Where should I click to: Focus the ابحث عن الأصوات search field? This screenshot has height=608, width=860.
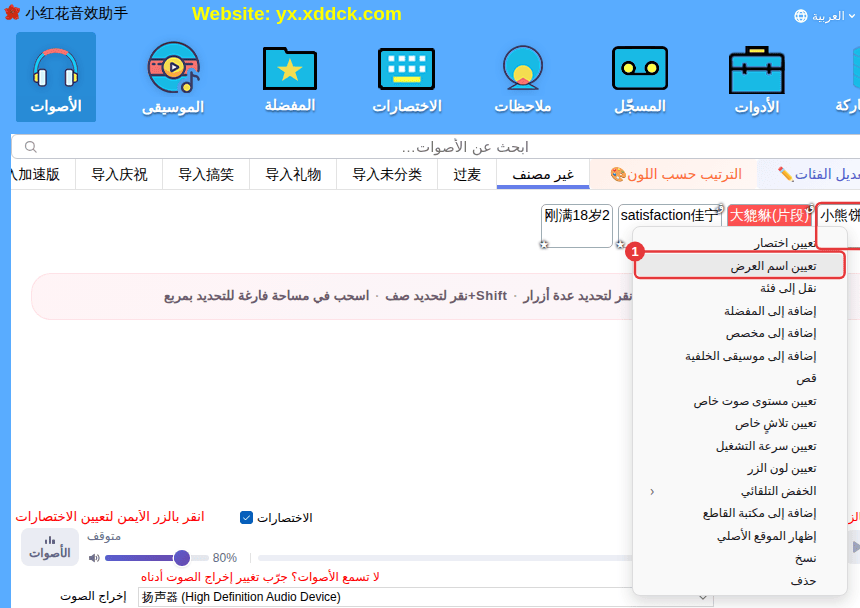pos(436,147)
